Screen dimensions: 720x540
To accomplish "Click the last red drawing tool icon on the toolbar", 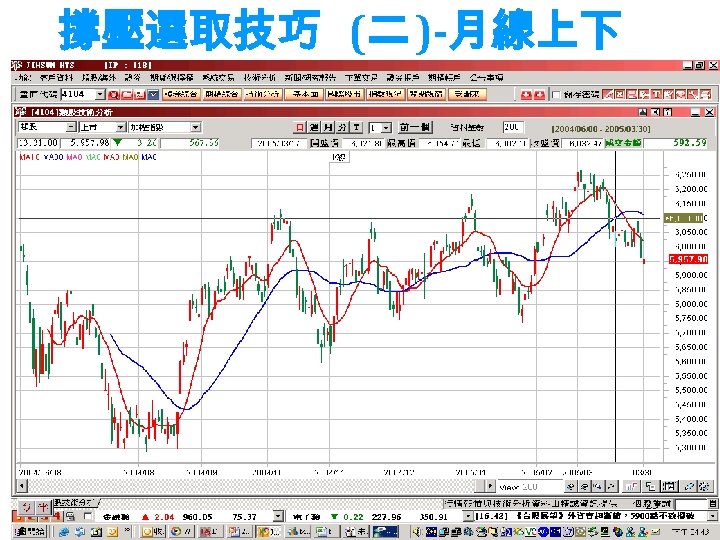I will (x=706, y=95).
